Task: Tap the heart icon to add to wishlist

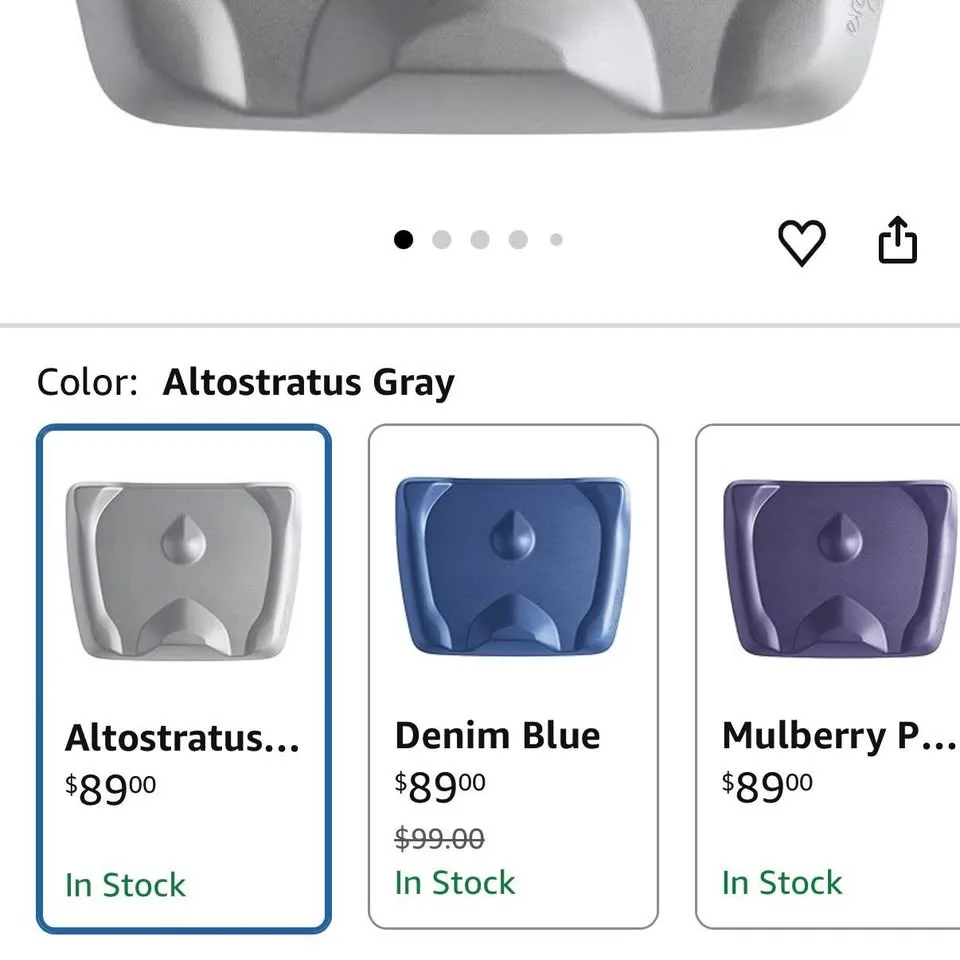Action: coord(802,243)
